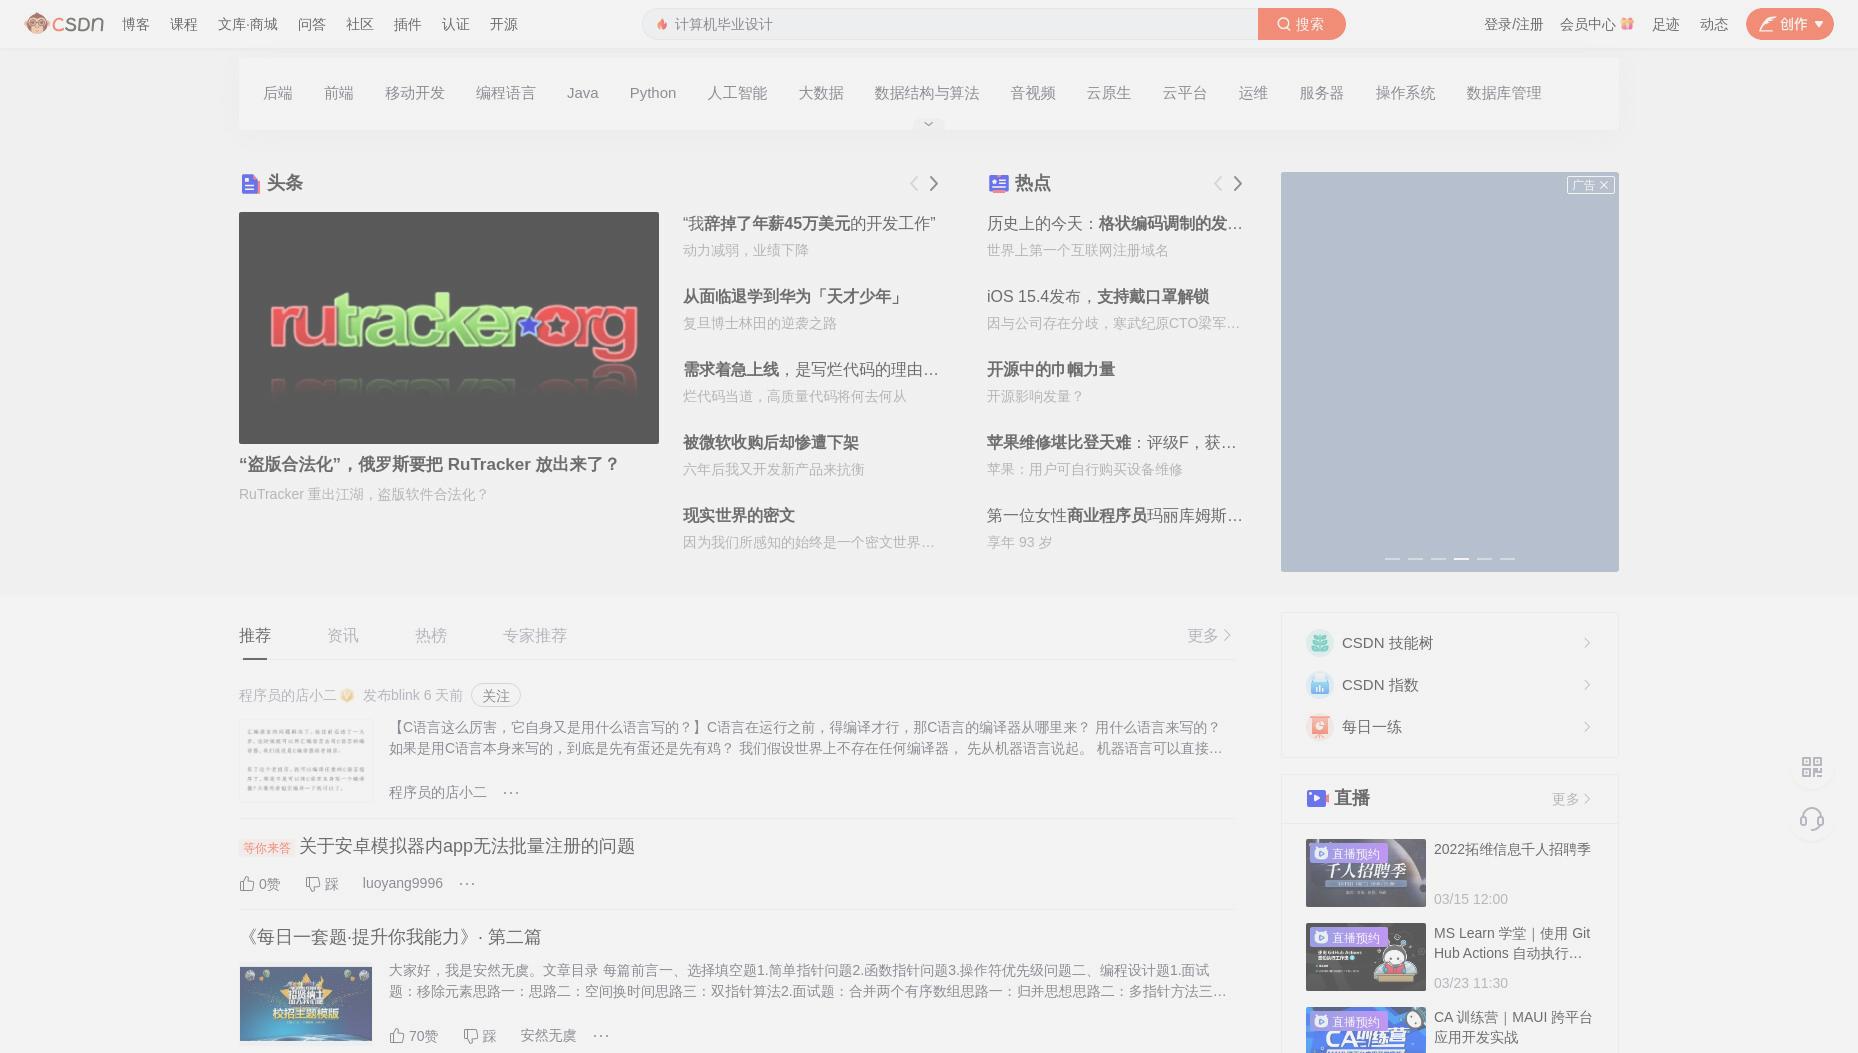This screenshot has height=1053, width=1858.
Task: Like the 每日一套题 post (70赞)
Action: coord(414,1035)
